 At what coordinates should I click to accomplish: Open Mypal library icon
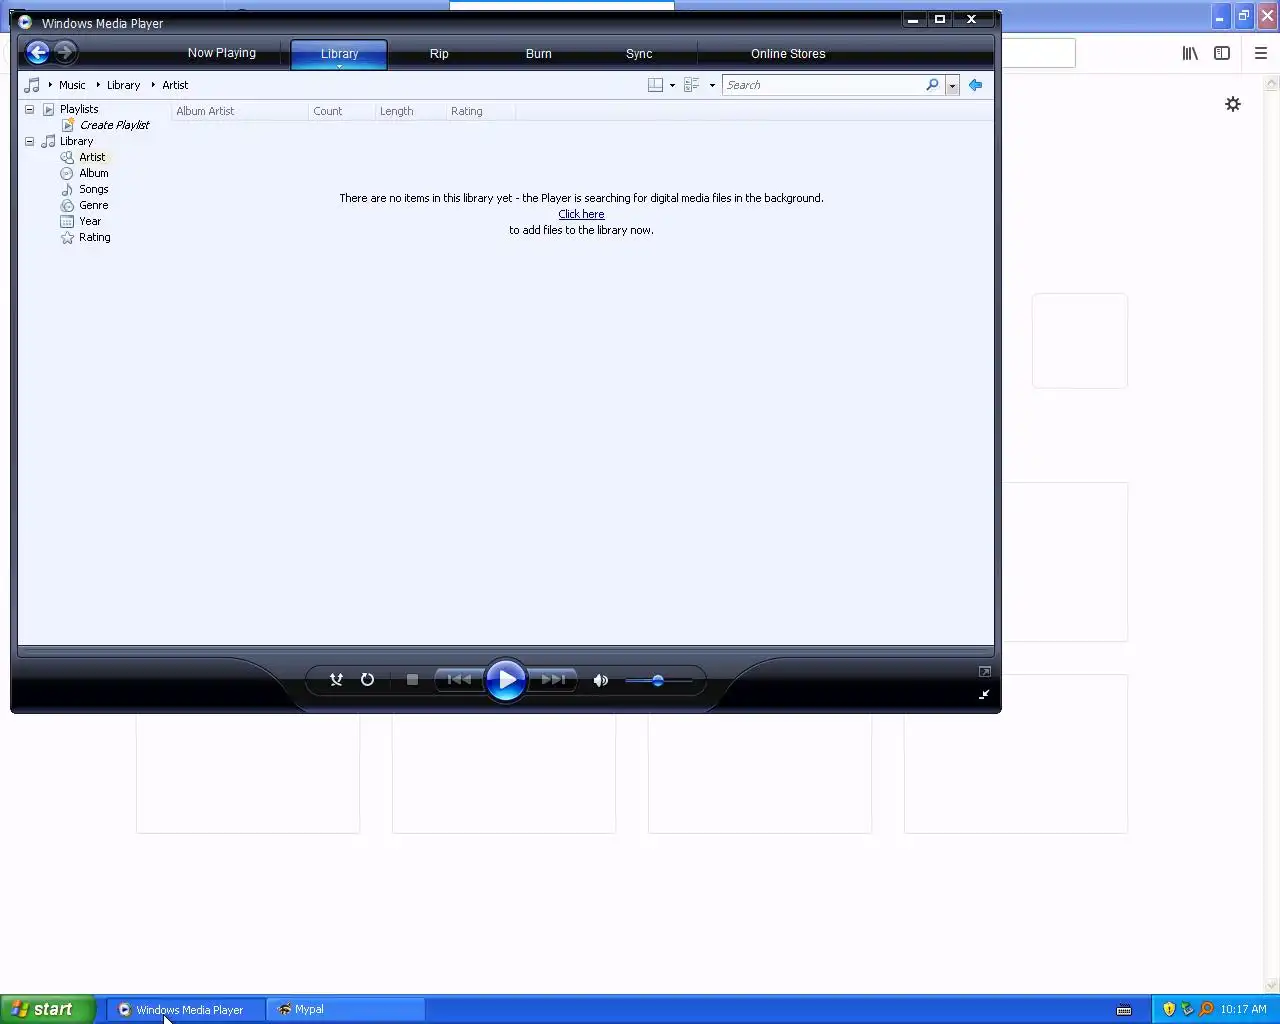1190,53
